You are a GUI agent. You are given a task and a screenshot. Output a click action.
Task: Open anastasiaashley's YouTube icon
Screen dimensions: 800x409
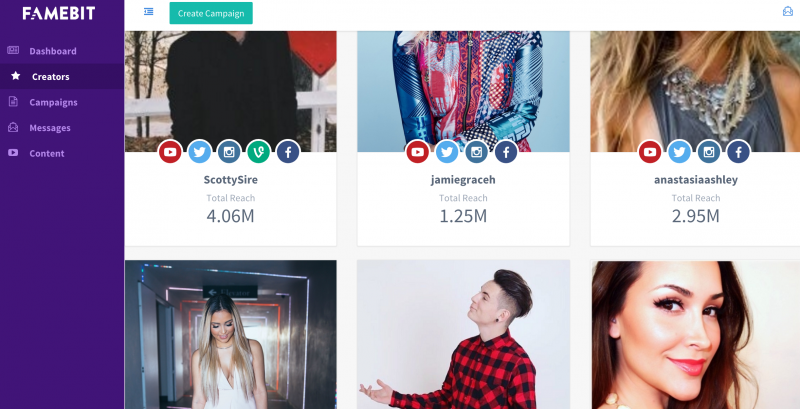tap(650, 151)
